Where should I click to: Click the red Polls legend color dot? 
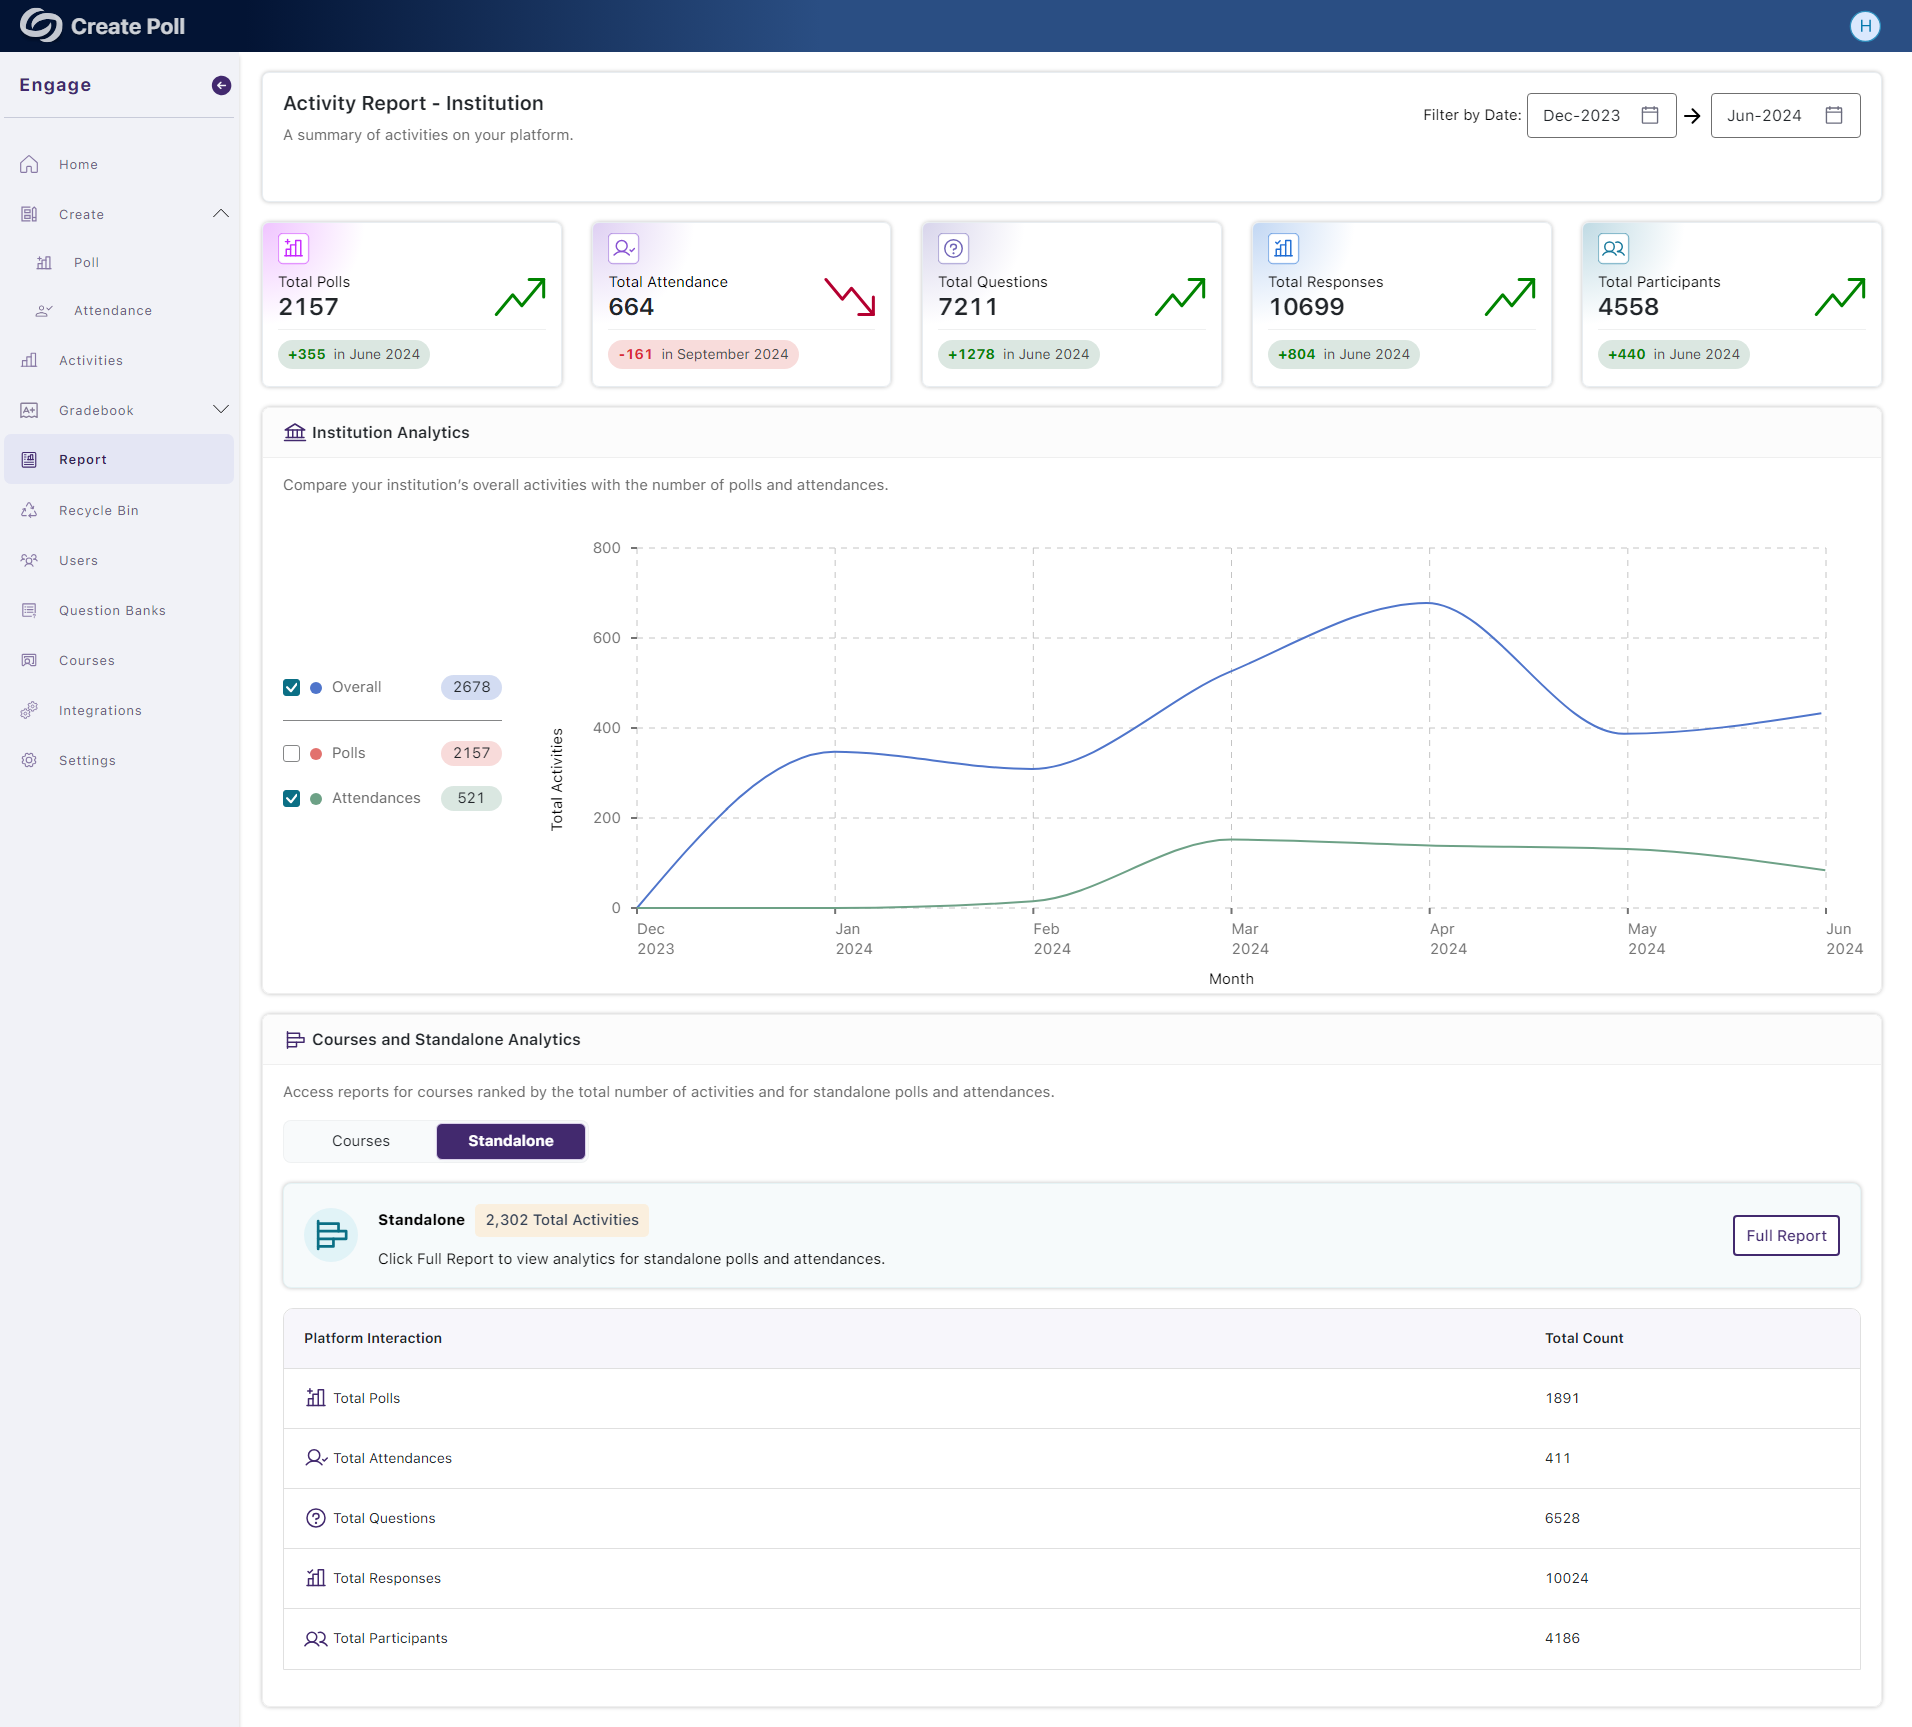(x=316, y=754)
